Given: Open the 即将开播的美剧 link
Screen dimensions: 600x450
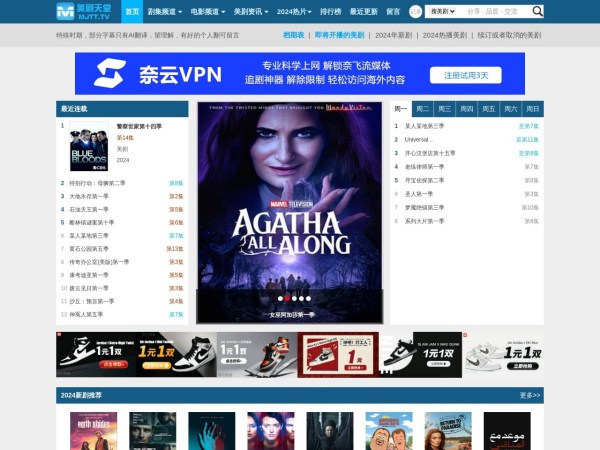Looking at the screenshot, I should pos(339,35).
